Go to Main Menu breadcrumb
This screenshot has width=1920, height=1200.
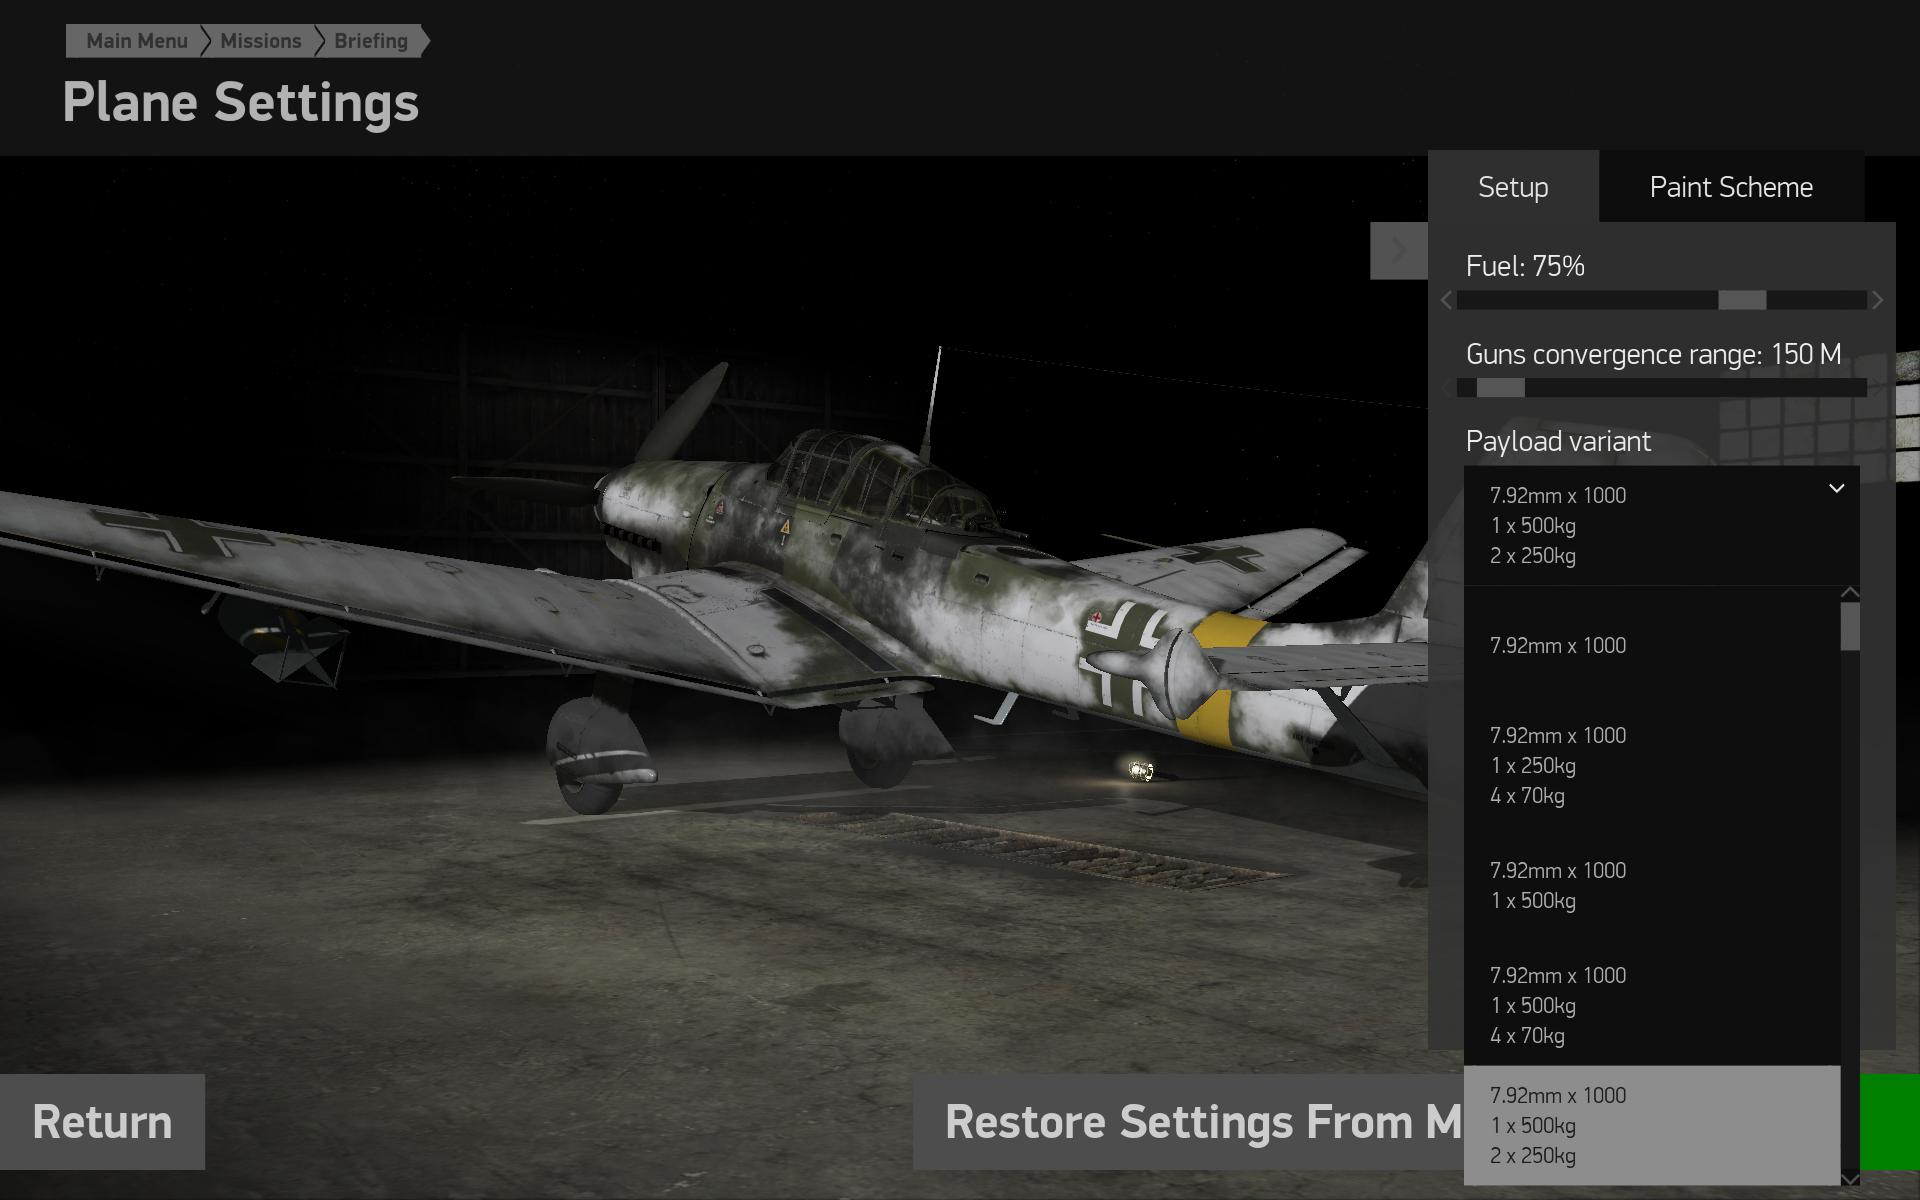tap(137, 41)
